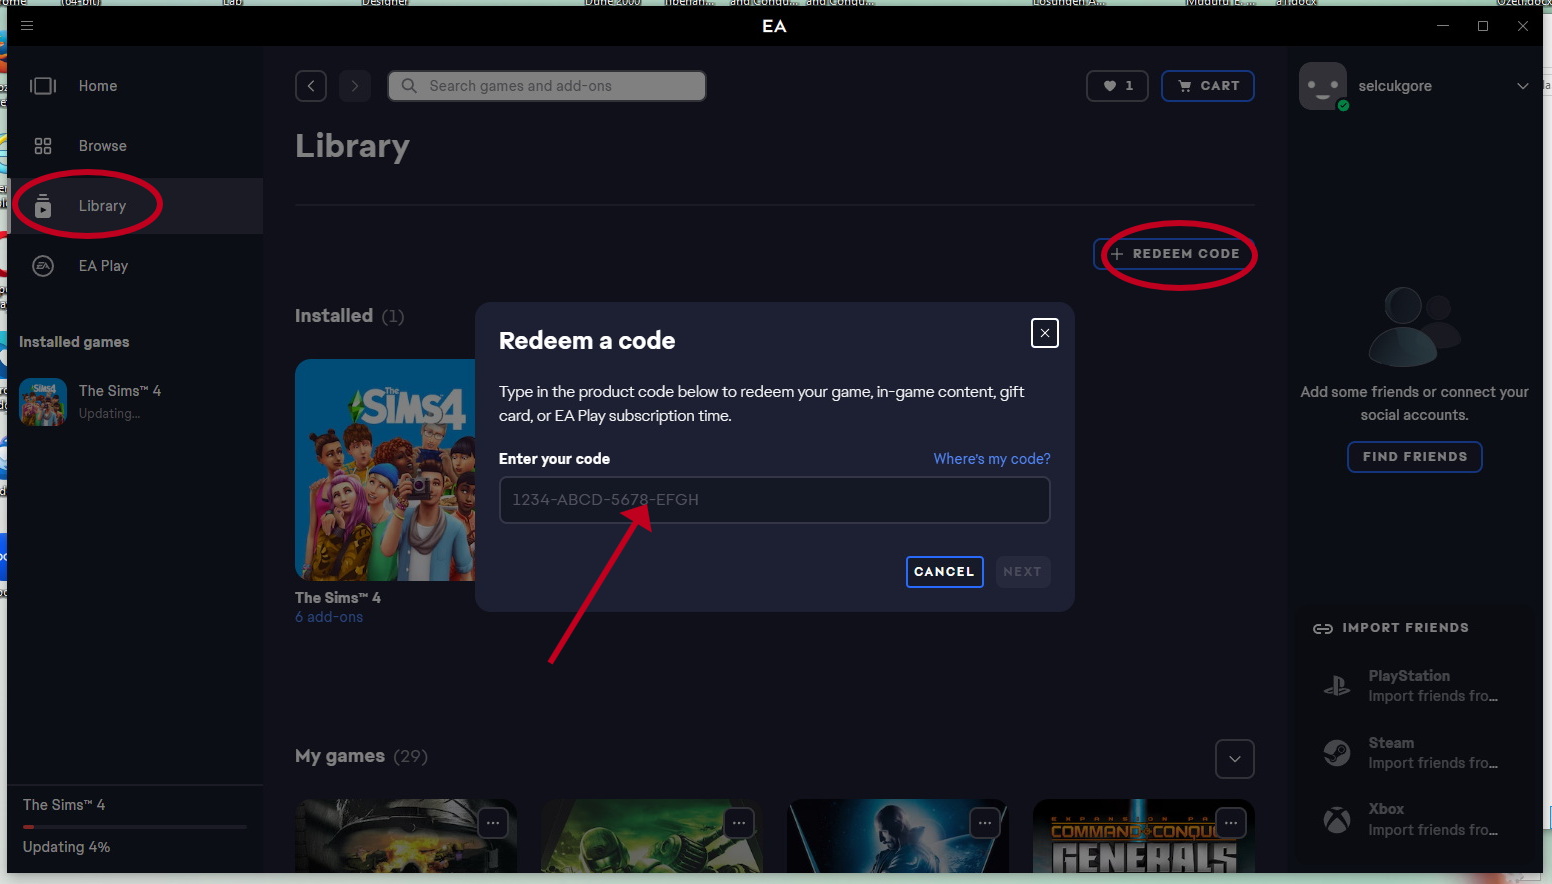
Task: Click the Enter your code input field
Action: pos(775,500)
